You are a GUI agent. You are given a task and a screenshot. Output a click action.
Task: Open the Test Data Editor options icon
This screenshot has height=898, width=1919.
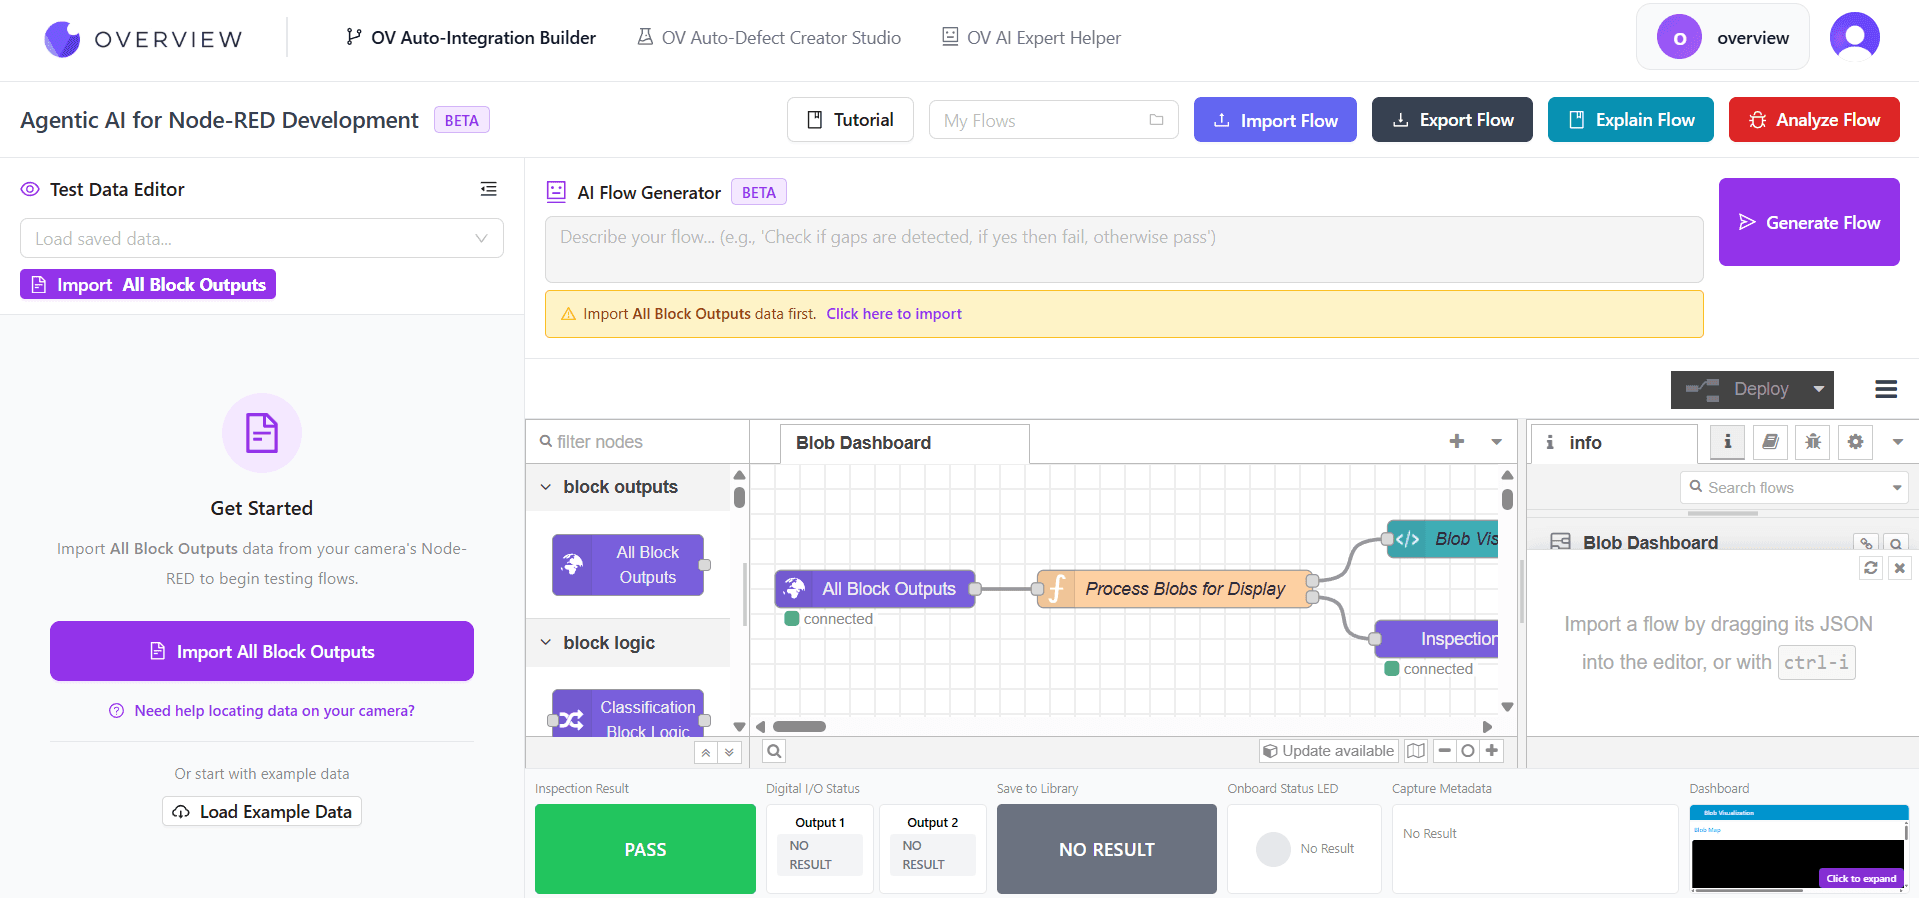pyautogui.click(x=488, y=189)
